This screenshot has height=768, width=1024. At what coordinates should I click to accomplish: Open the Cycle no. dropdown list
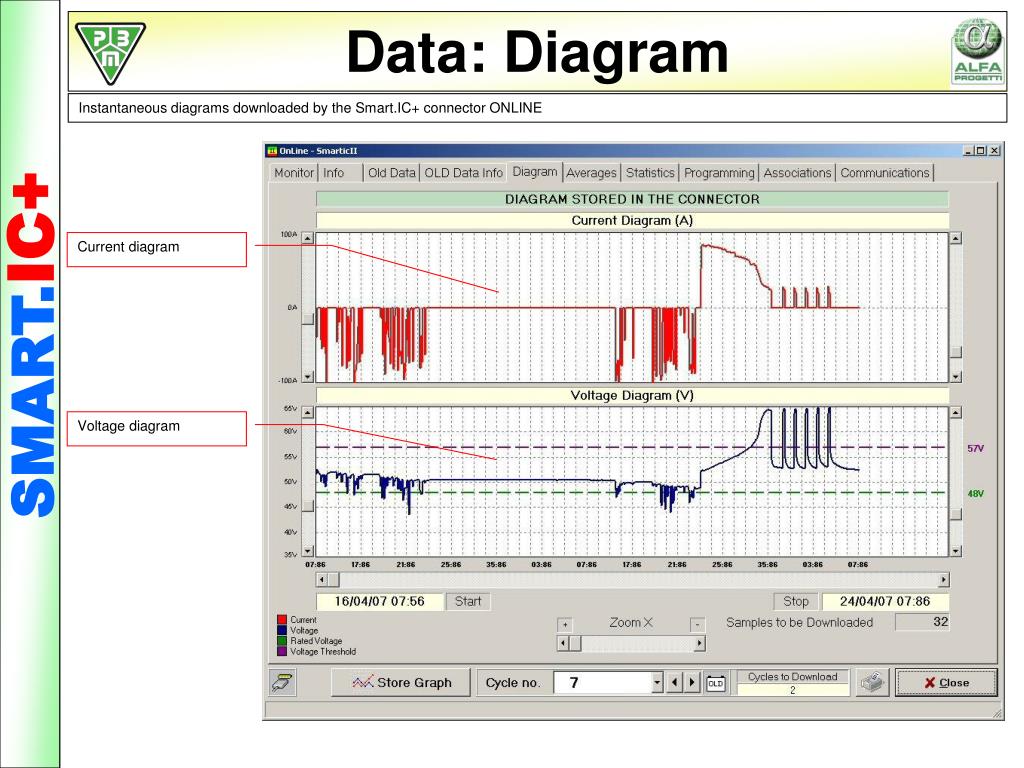657,683
